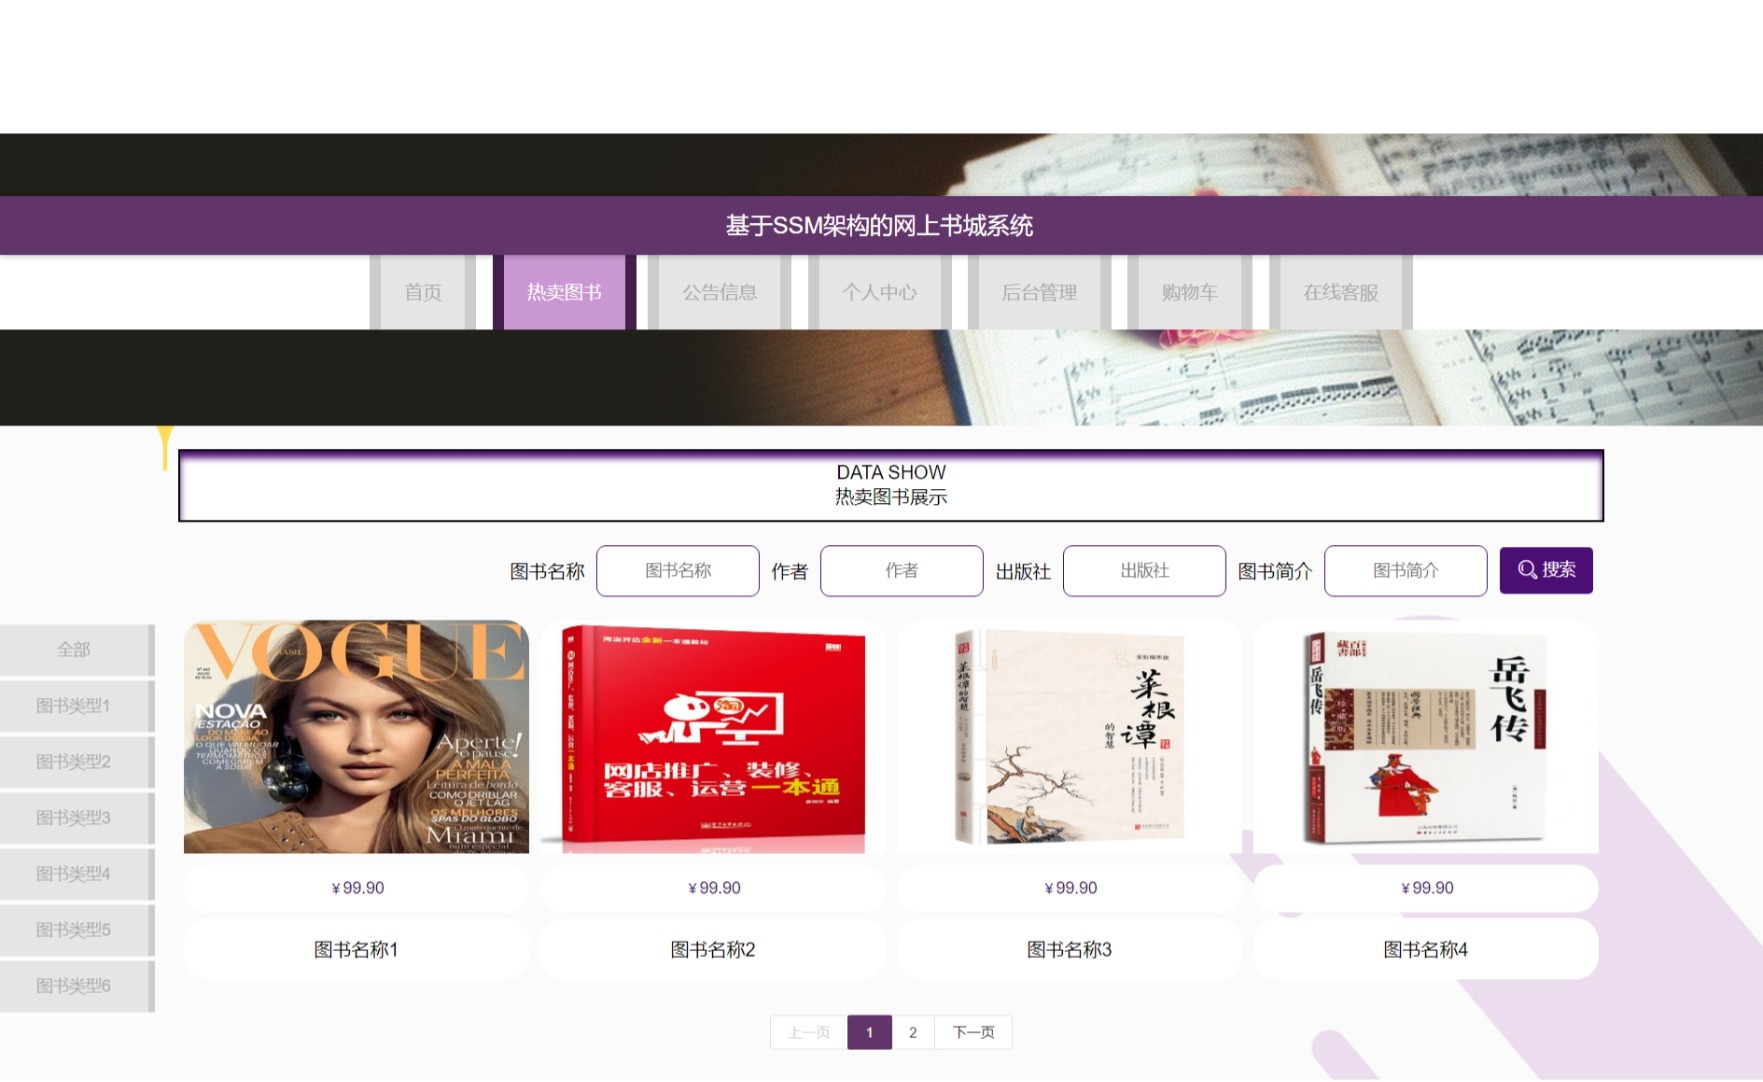Switch to the 后台管理 tab

[1039, 292]
